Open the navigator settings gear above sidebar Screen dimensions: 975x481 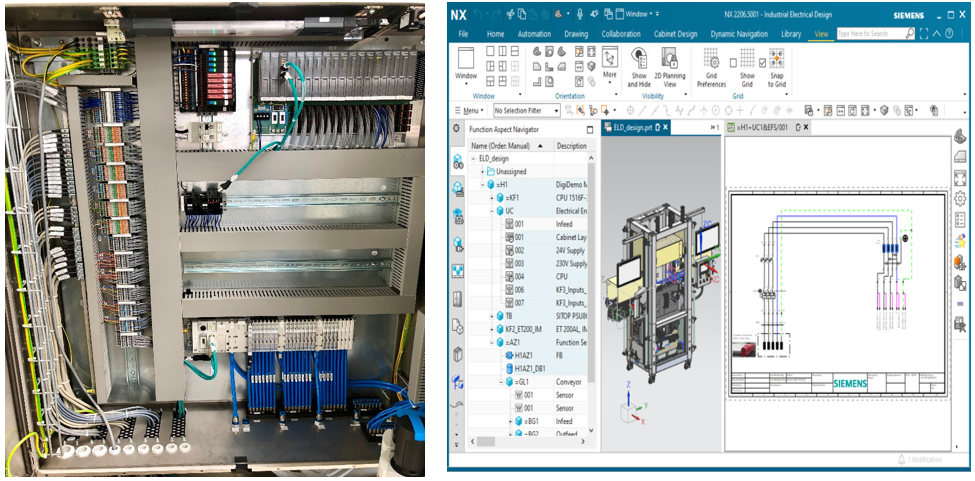(456, 128)
